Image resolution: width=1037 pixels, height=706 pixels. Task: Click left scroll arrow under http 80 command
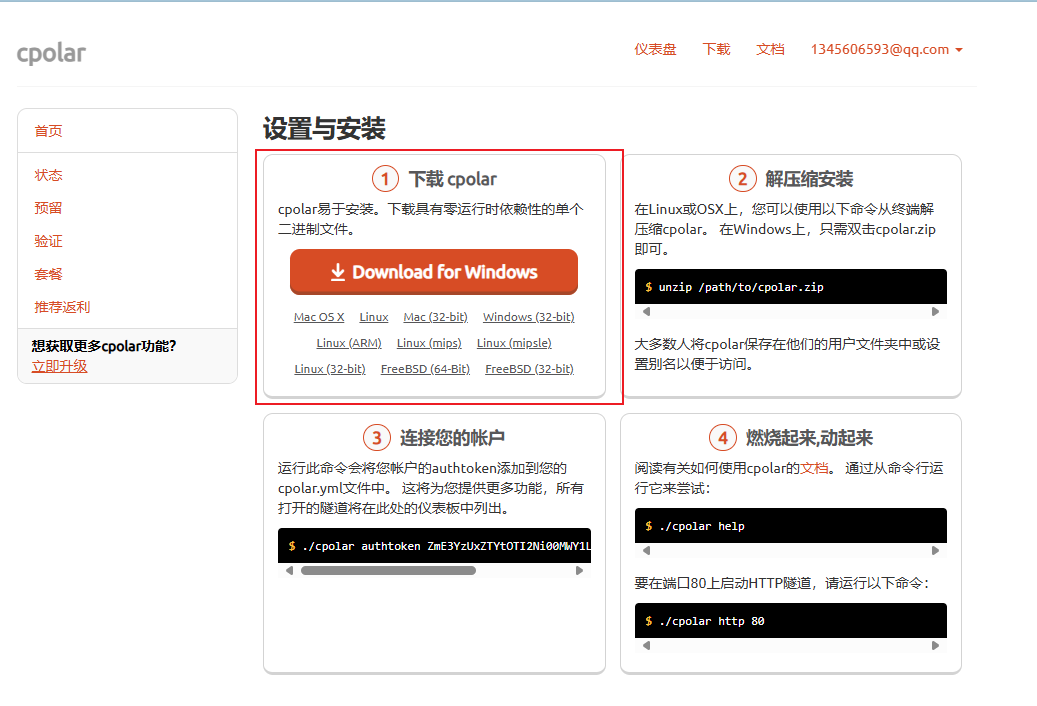tap(646, 646)
